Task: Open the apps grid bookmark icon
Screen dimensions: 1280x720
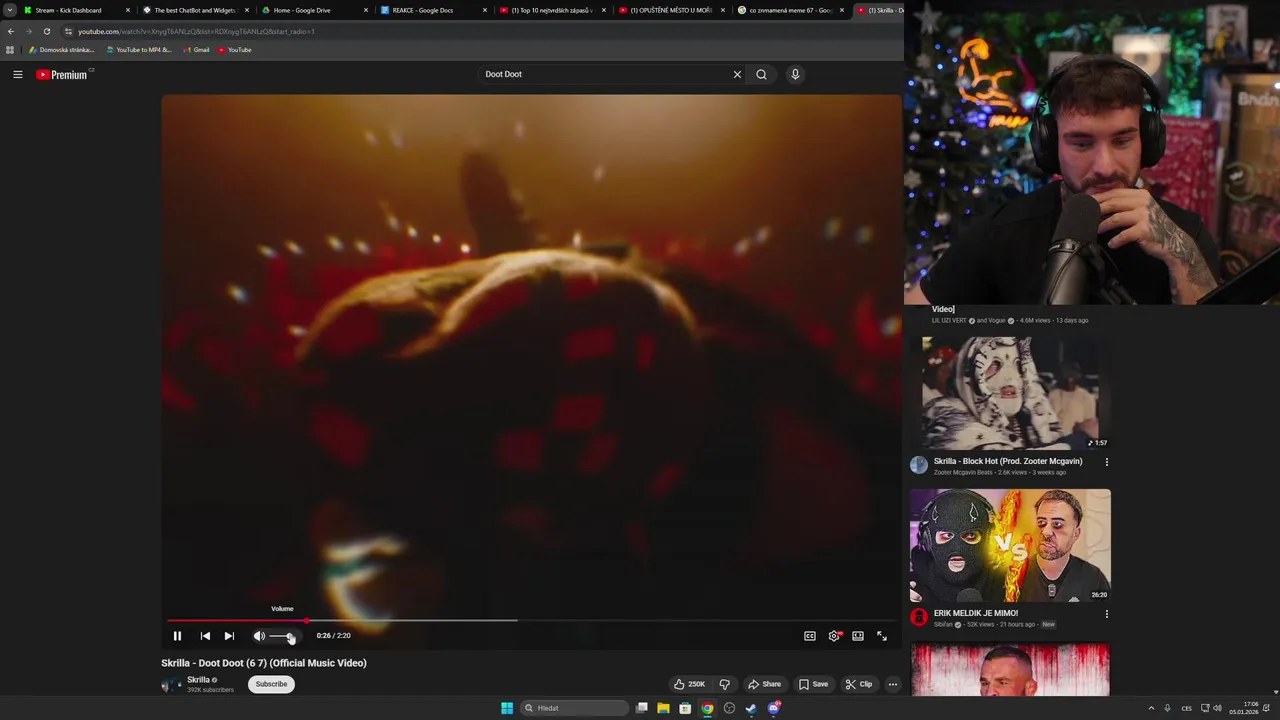Action: (10, 50)
